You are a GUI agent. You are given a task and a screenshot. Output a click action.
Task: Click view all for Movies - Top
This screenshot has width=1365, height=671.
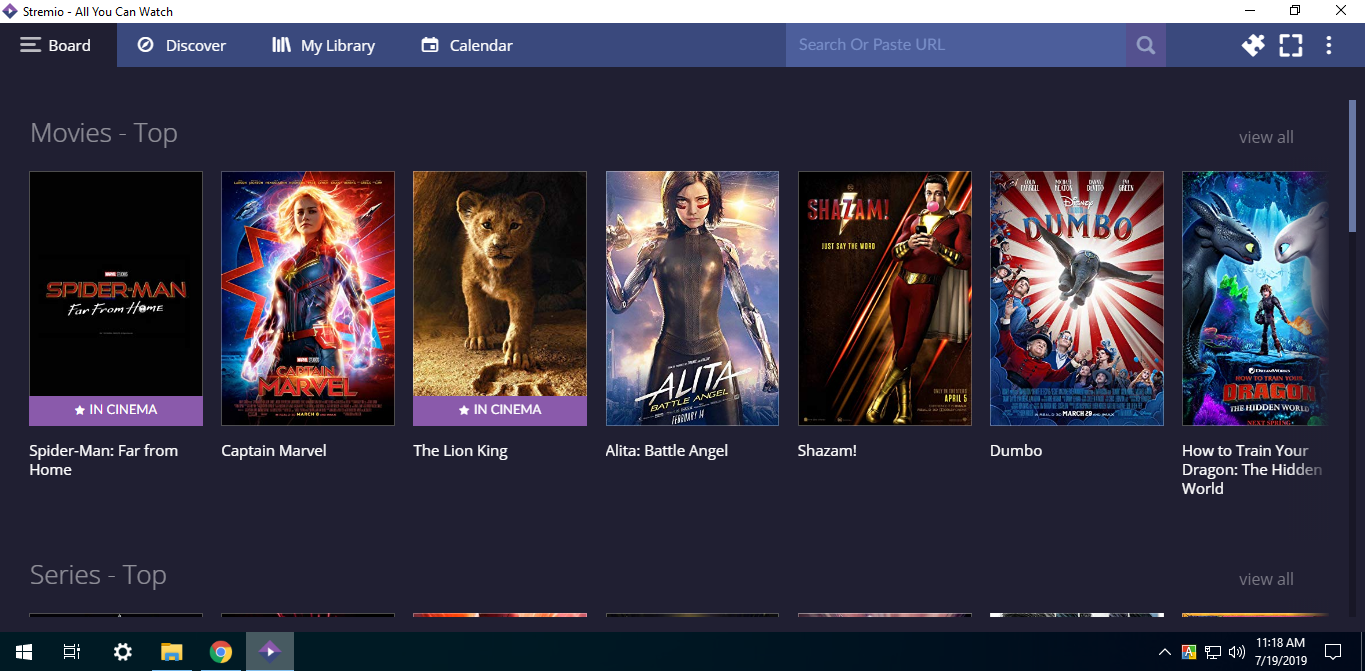tap(1266, 137)
